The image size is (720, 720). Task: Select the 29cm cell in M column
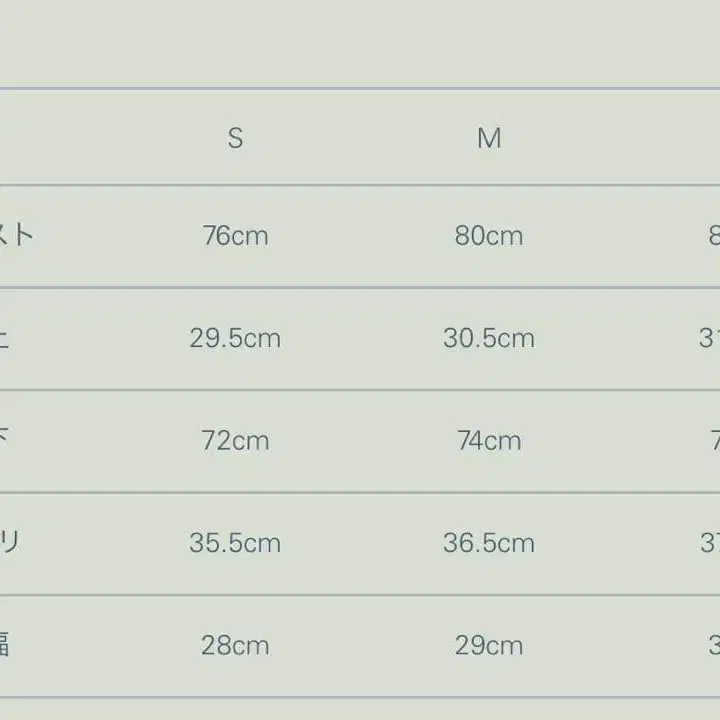click(489, 645)
